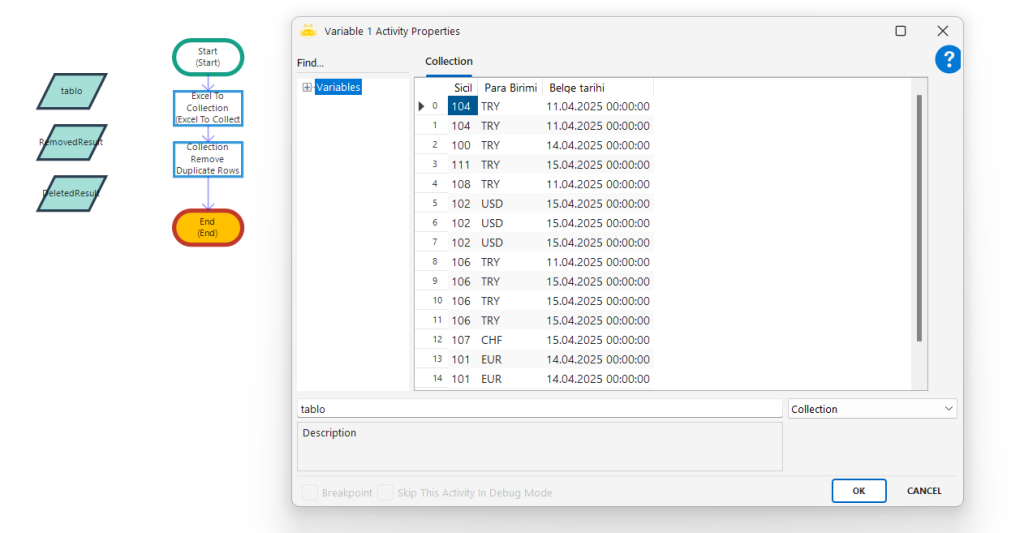Click the RemovedResult variable shape
The width and height of the screenshot is (1024, 533).
[71, 142]
